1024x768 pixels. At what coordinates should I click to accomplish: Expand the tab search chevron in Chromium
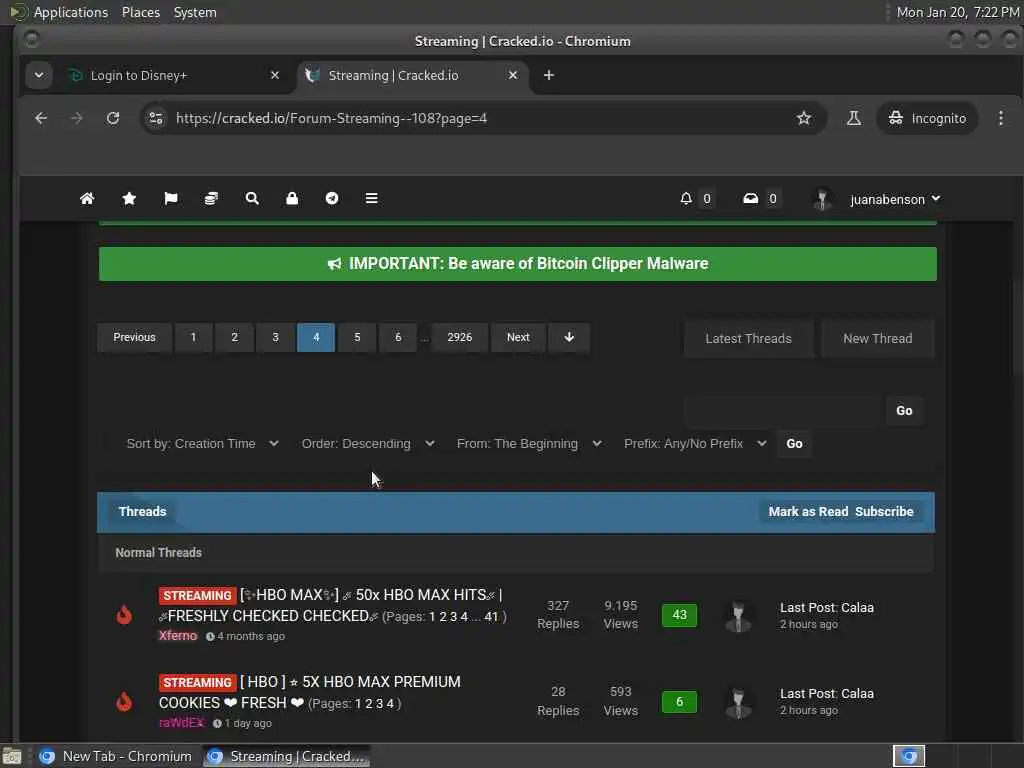click(x=39, y=76)
